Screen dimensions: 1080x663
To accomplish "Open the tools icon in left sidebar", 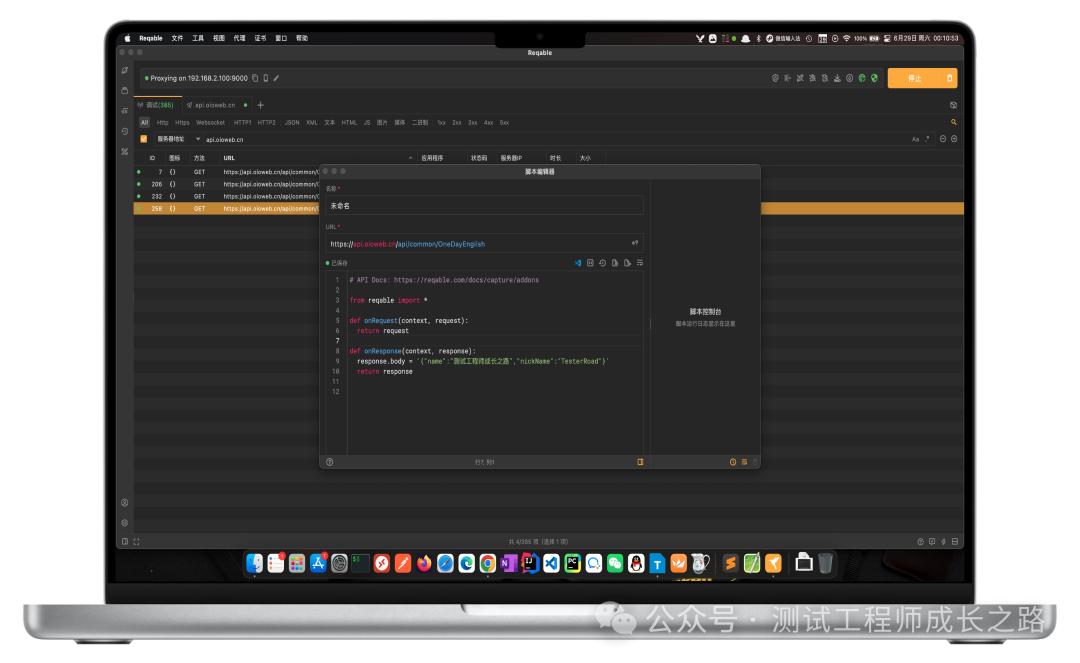I will click(x=125, y=151).
